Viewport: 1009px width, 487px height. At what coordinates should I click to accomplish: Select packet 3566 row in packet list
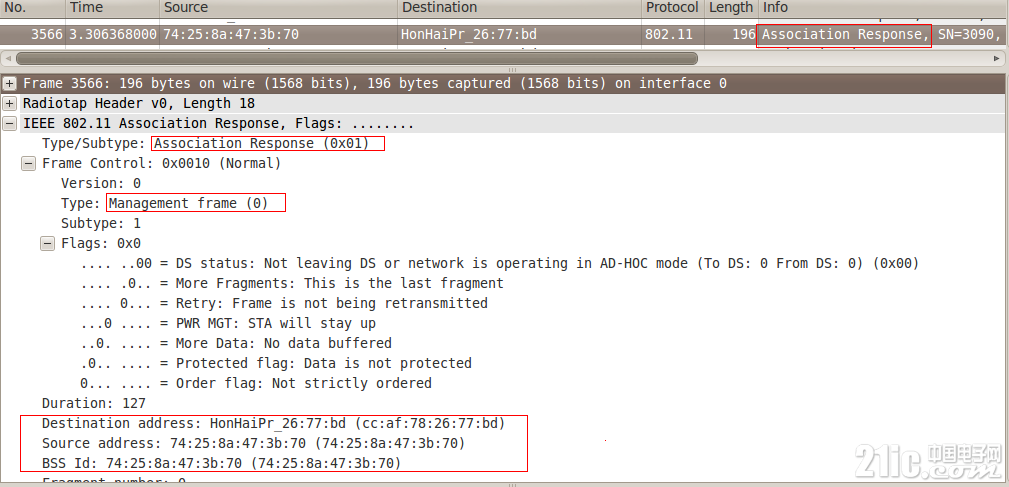pos(504,34)
